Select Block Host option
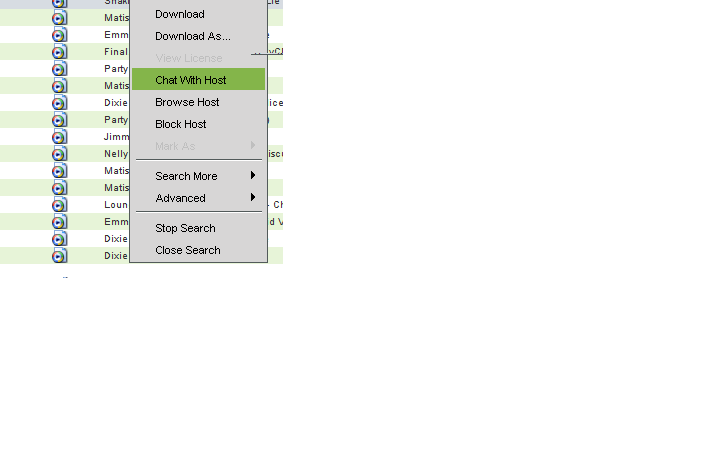Screen dimensions: 720x450 (181, 124)
